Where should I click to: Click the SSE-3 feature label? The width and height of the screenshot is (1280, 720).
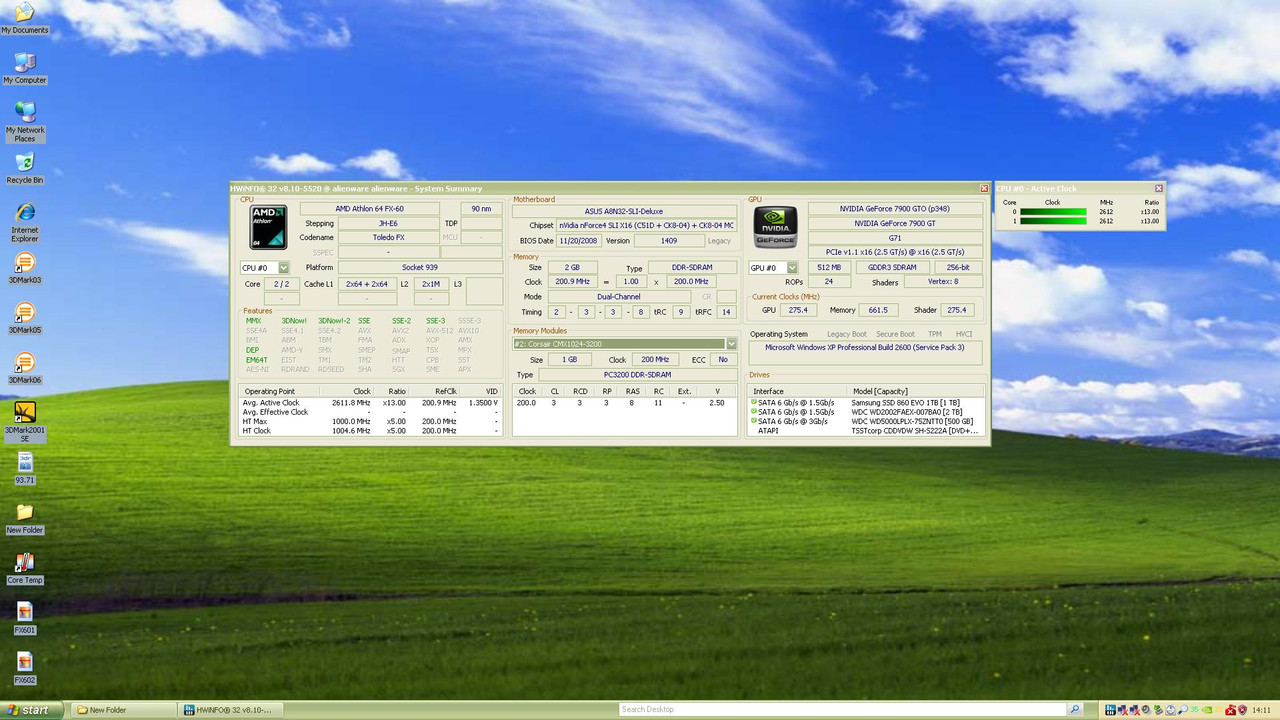[x=435, y=321]
